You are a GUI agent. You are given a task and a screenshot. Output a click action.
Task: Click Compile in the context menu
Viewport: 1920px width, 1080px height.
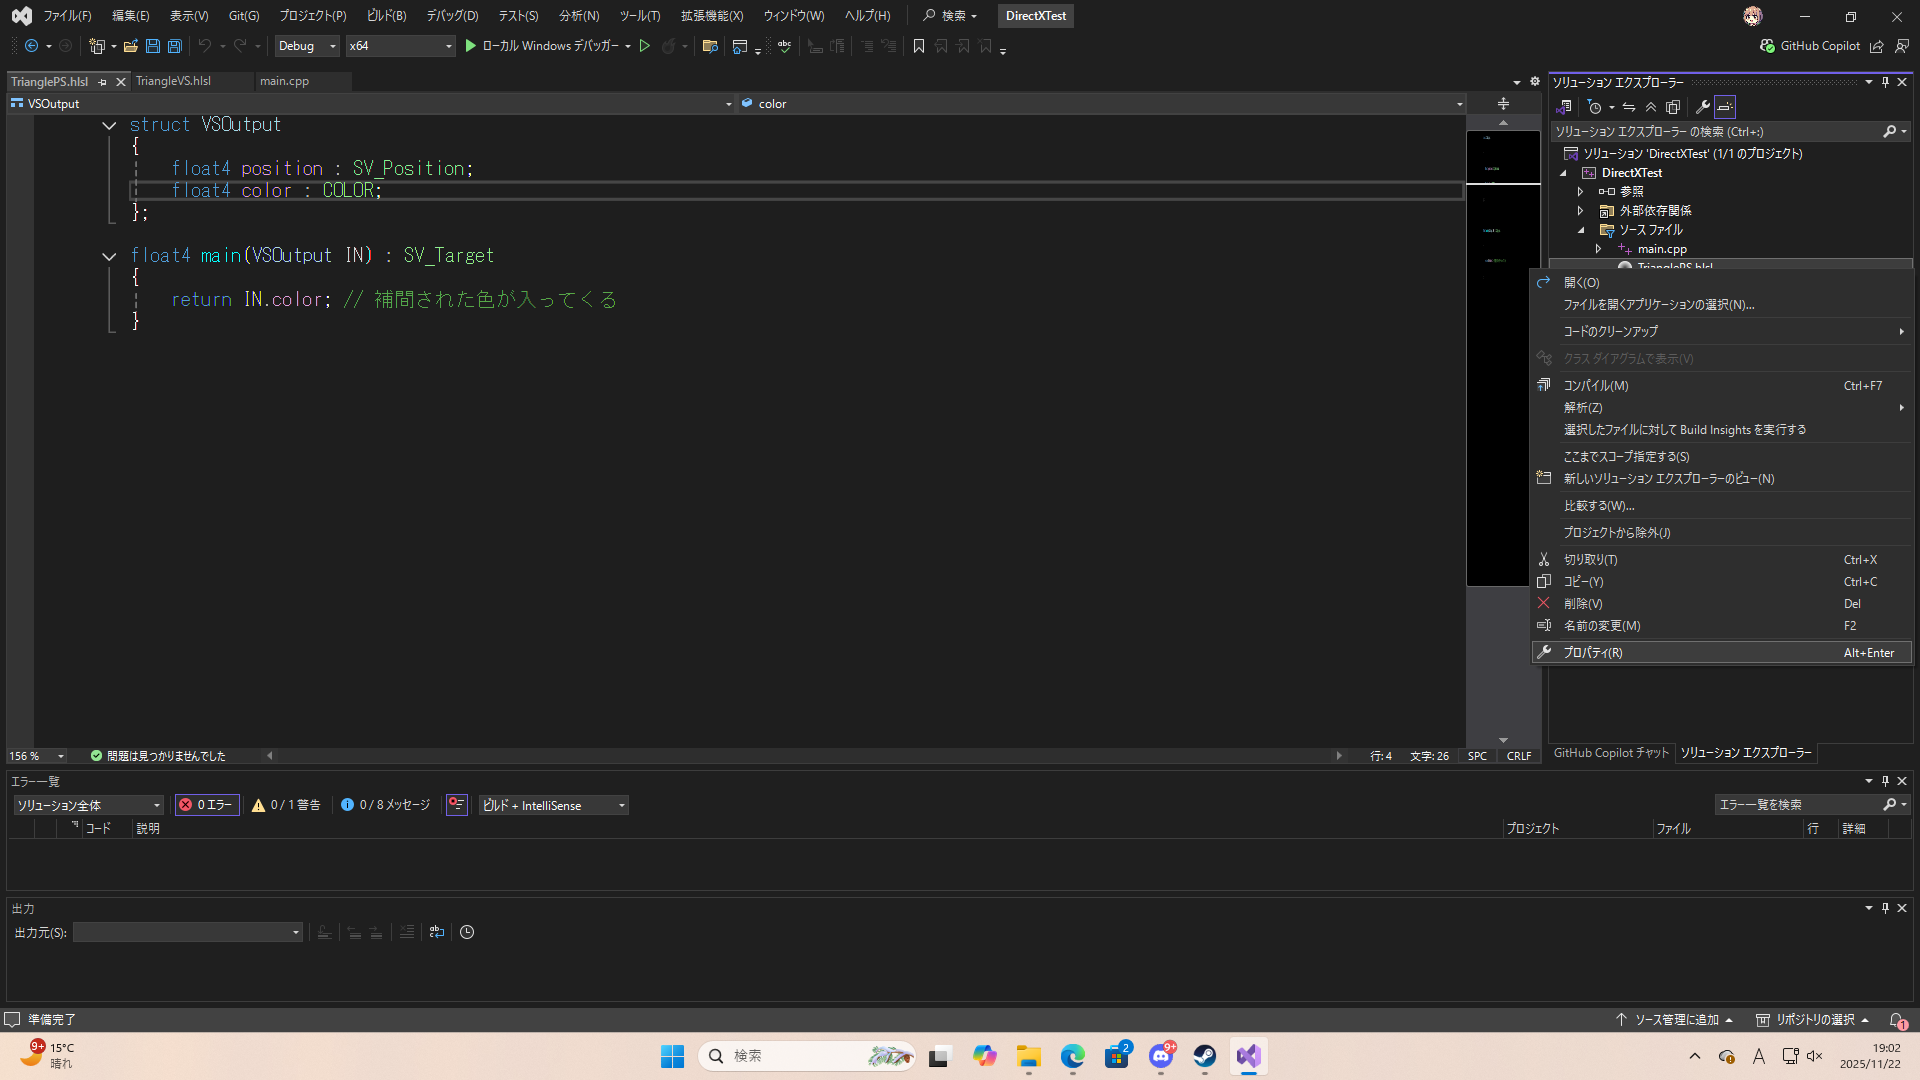[1596, 385]
